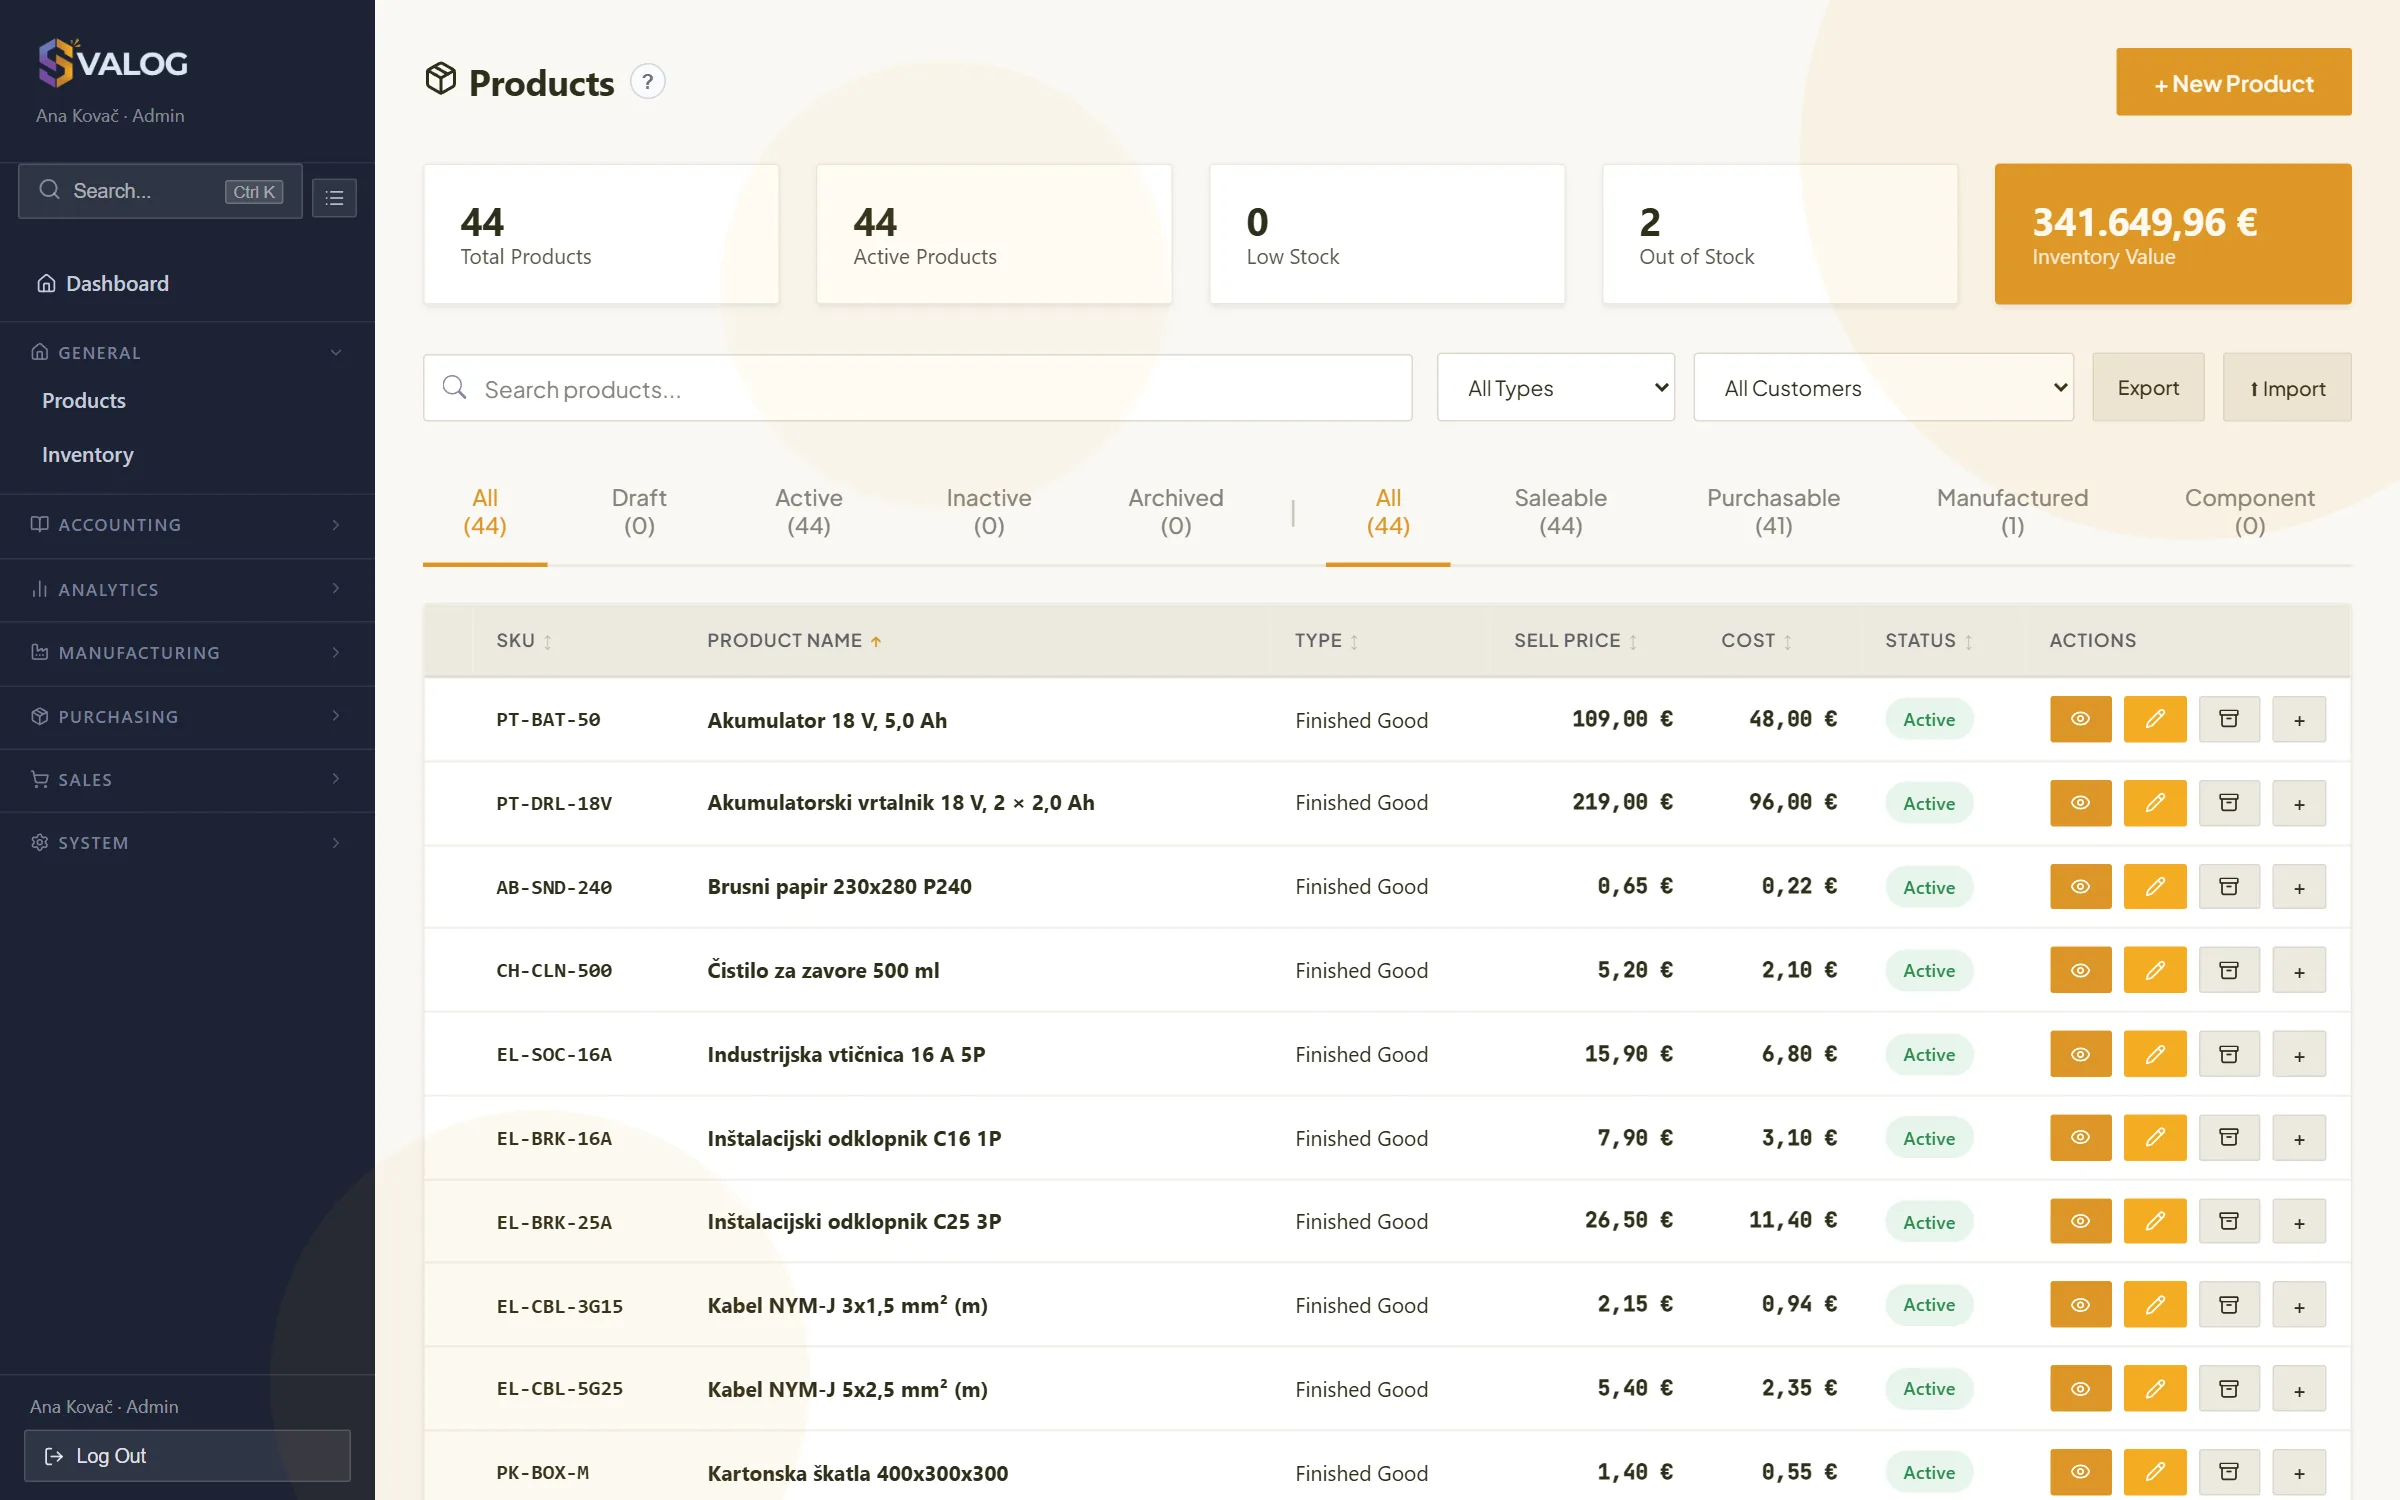This screenshot has width=2400, height=1500.
Task: Switch to the Draft (0) status tab
Action: 639,511
